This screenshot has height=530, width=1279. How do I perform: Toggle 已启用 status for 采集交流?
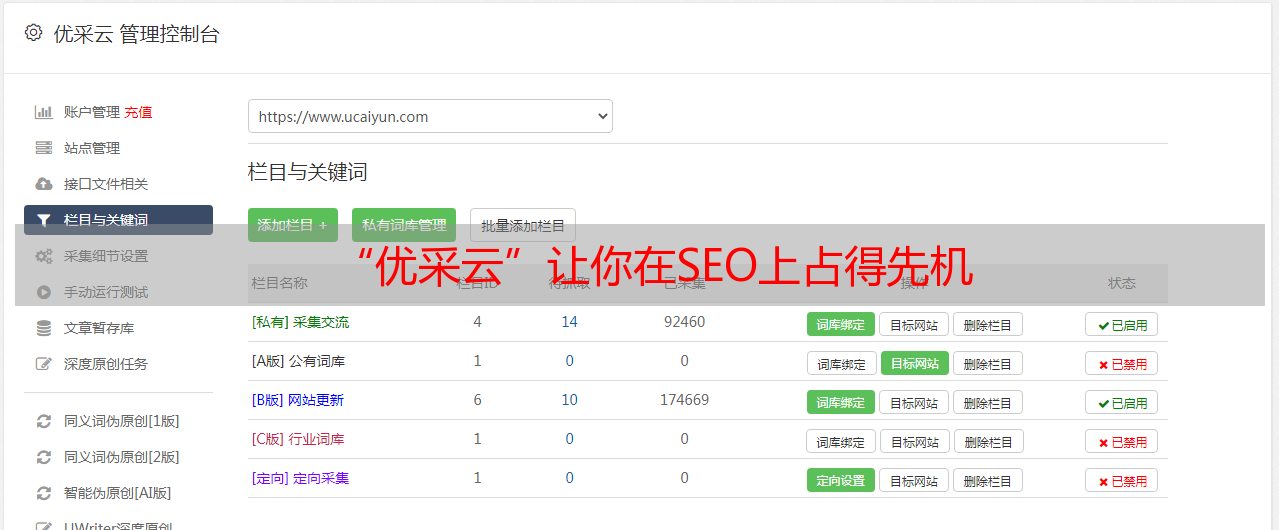[1122, 324]
